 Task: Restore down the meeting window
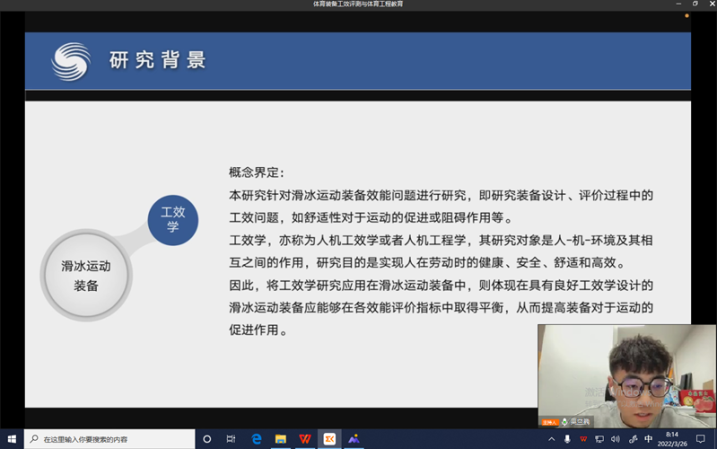coord(695,4)
